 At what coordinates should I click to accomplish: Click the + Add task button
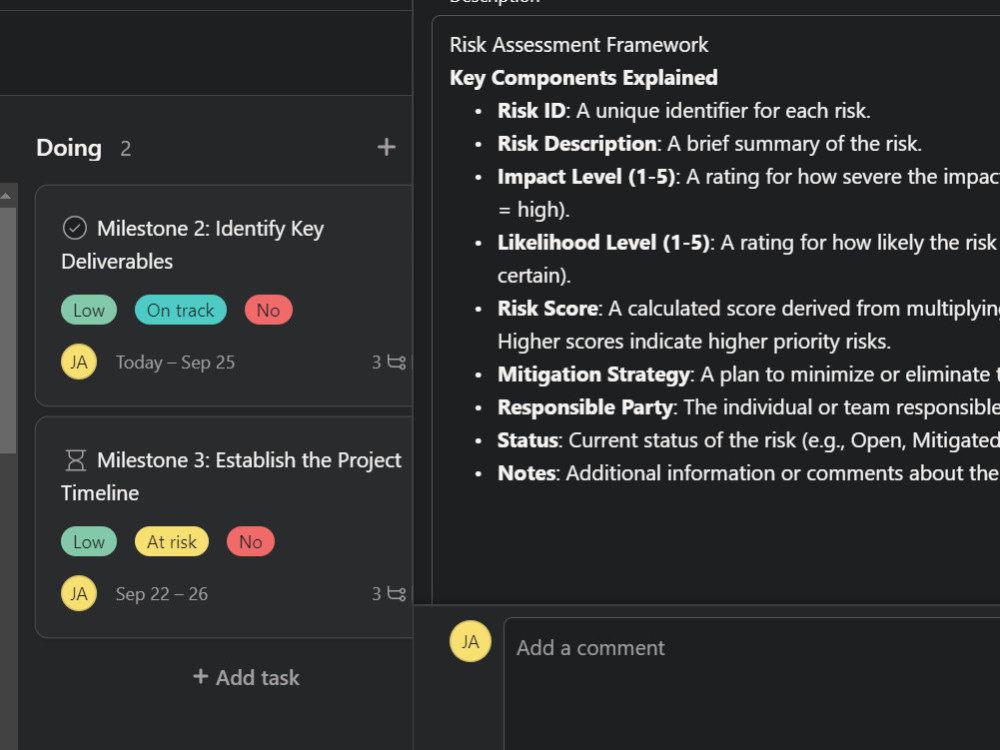click(x=245, y=677)
